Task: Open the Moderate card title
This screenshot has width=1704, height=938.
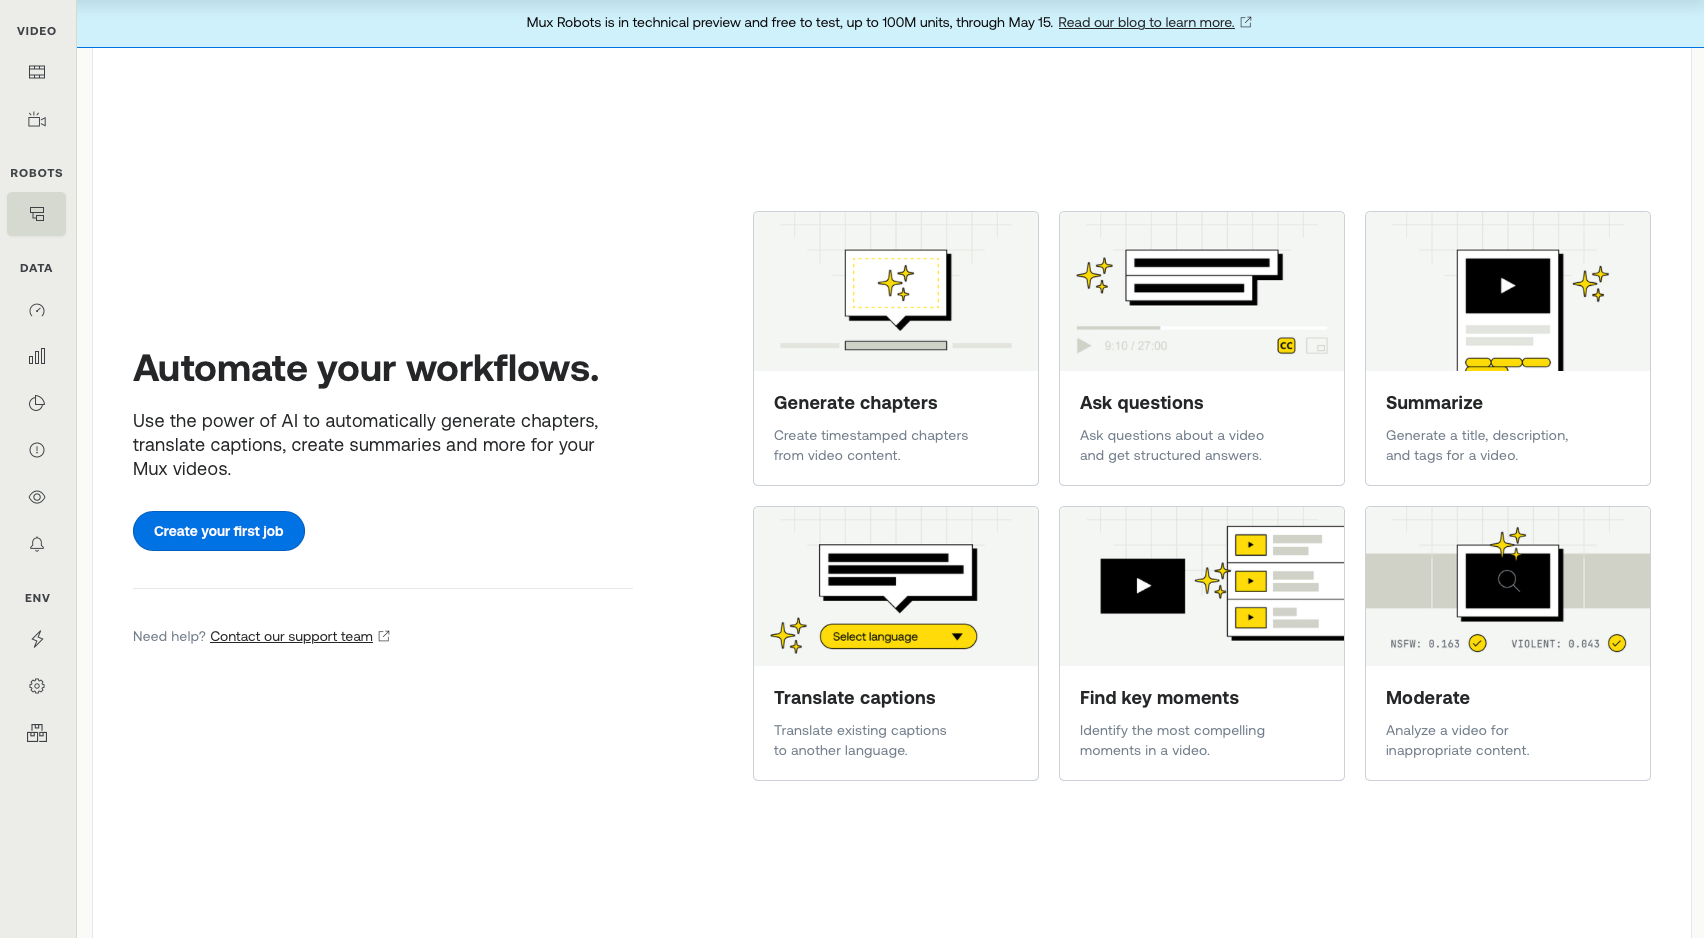Action: [x=1427, y=698]
